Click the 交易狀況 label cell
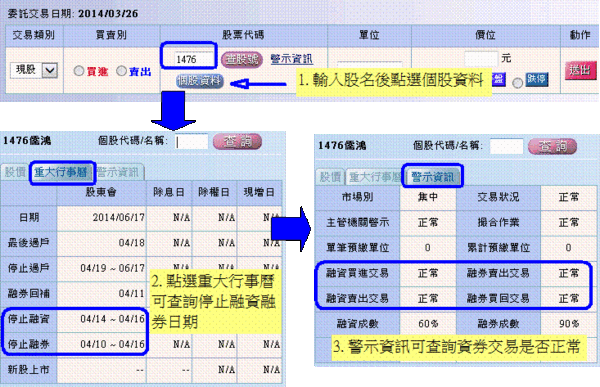Screen dimensions: 600x387 click(x=498, y=197)
